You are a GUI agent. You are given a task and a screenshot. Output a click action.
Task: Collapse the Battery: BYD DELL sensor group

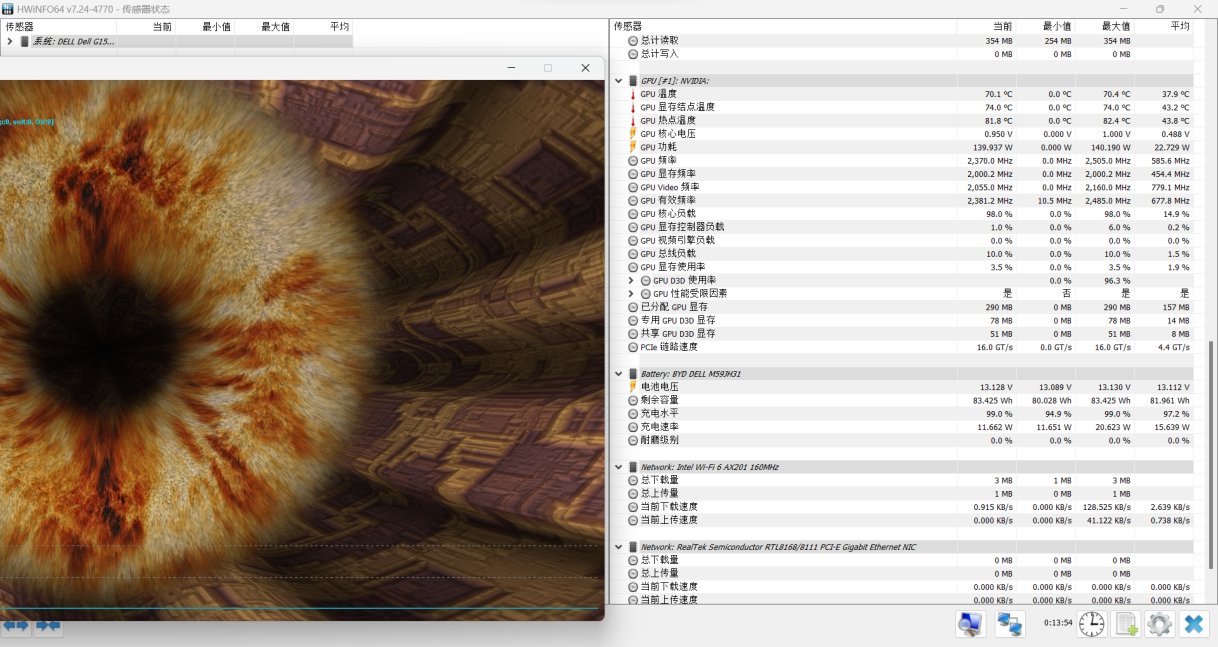pyautogui.click(x=620, y=374)
